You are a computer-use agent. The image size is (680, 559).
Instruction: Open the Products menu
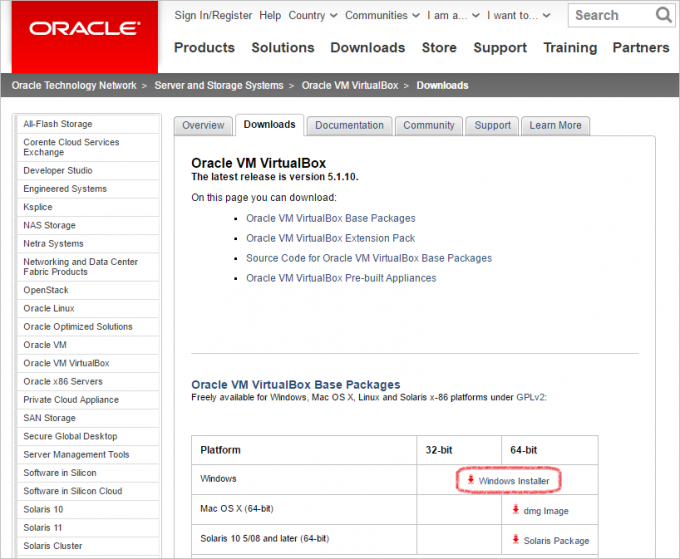point(204,47)
